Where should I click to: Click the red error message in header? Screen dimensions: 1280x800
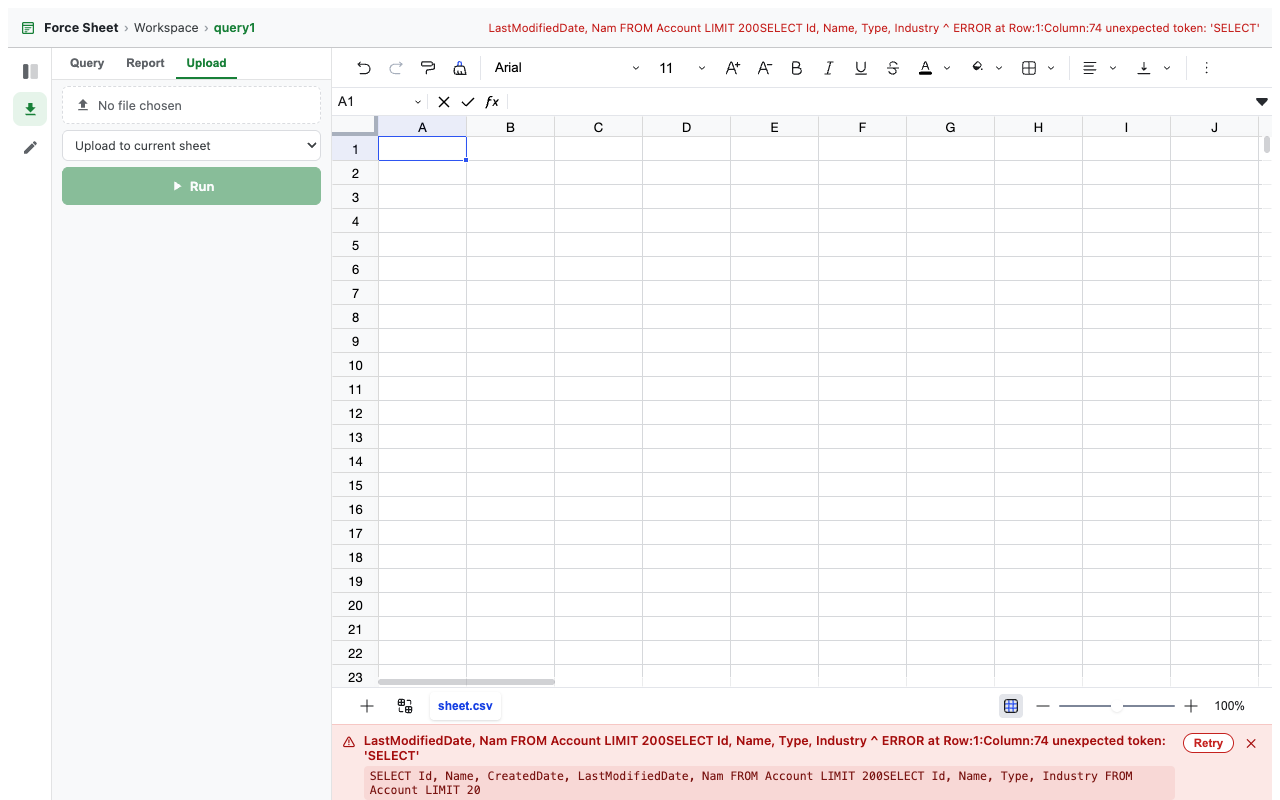tap(874, 28)
